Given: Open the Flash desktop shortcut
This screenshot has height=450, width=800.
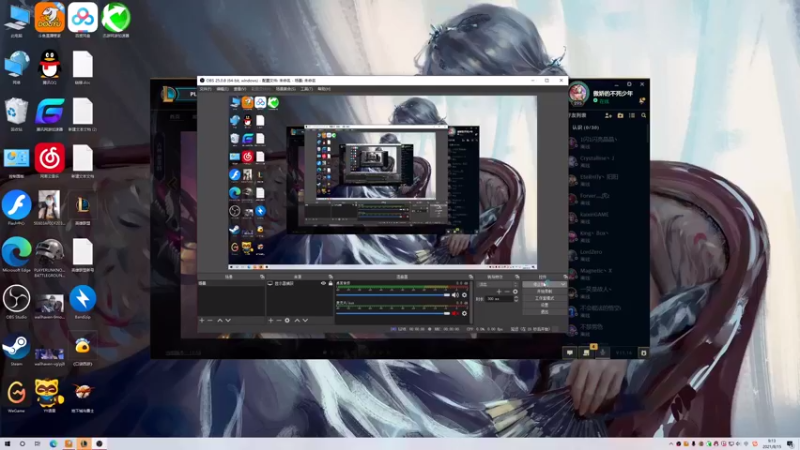Looking at the screenshot, I should (16, 207).
